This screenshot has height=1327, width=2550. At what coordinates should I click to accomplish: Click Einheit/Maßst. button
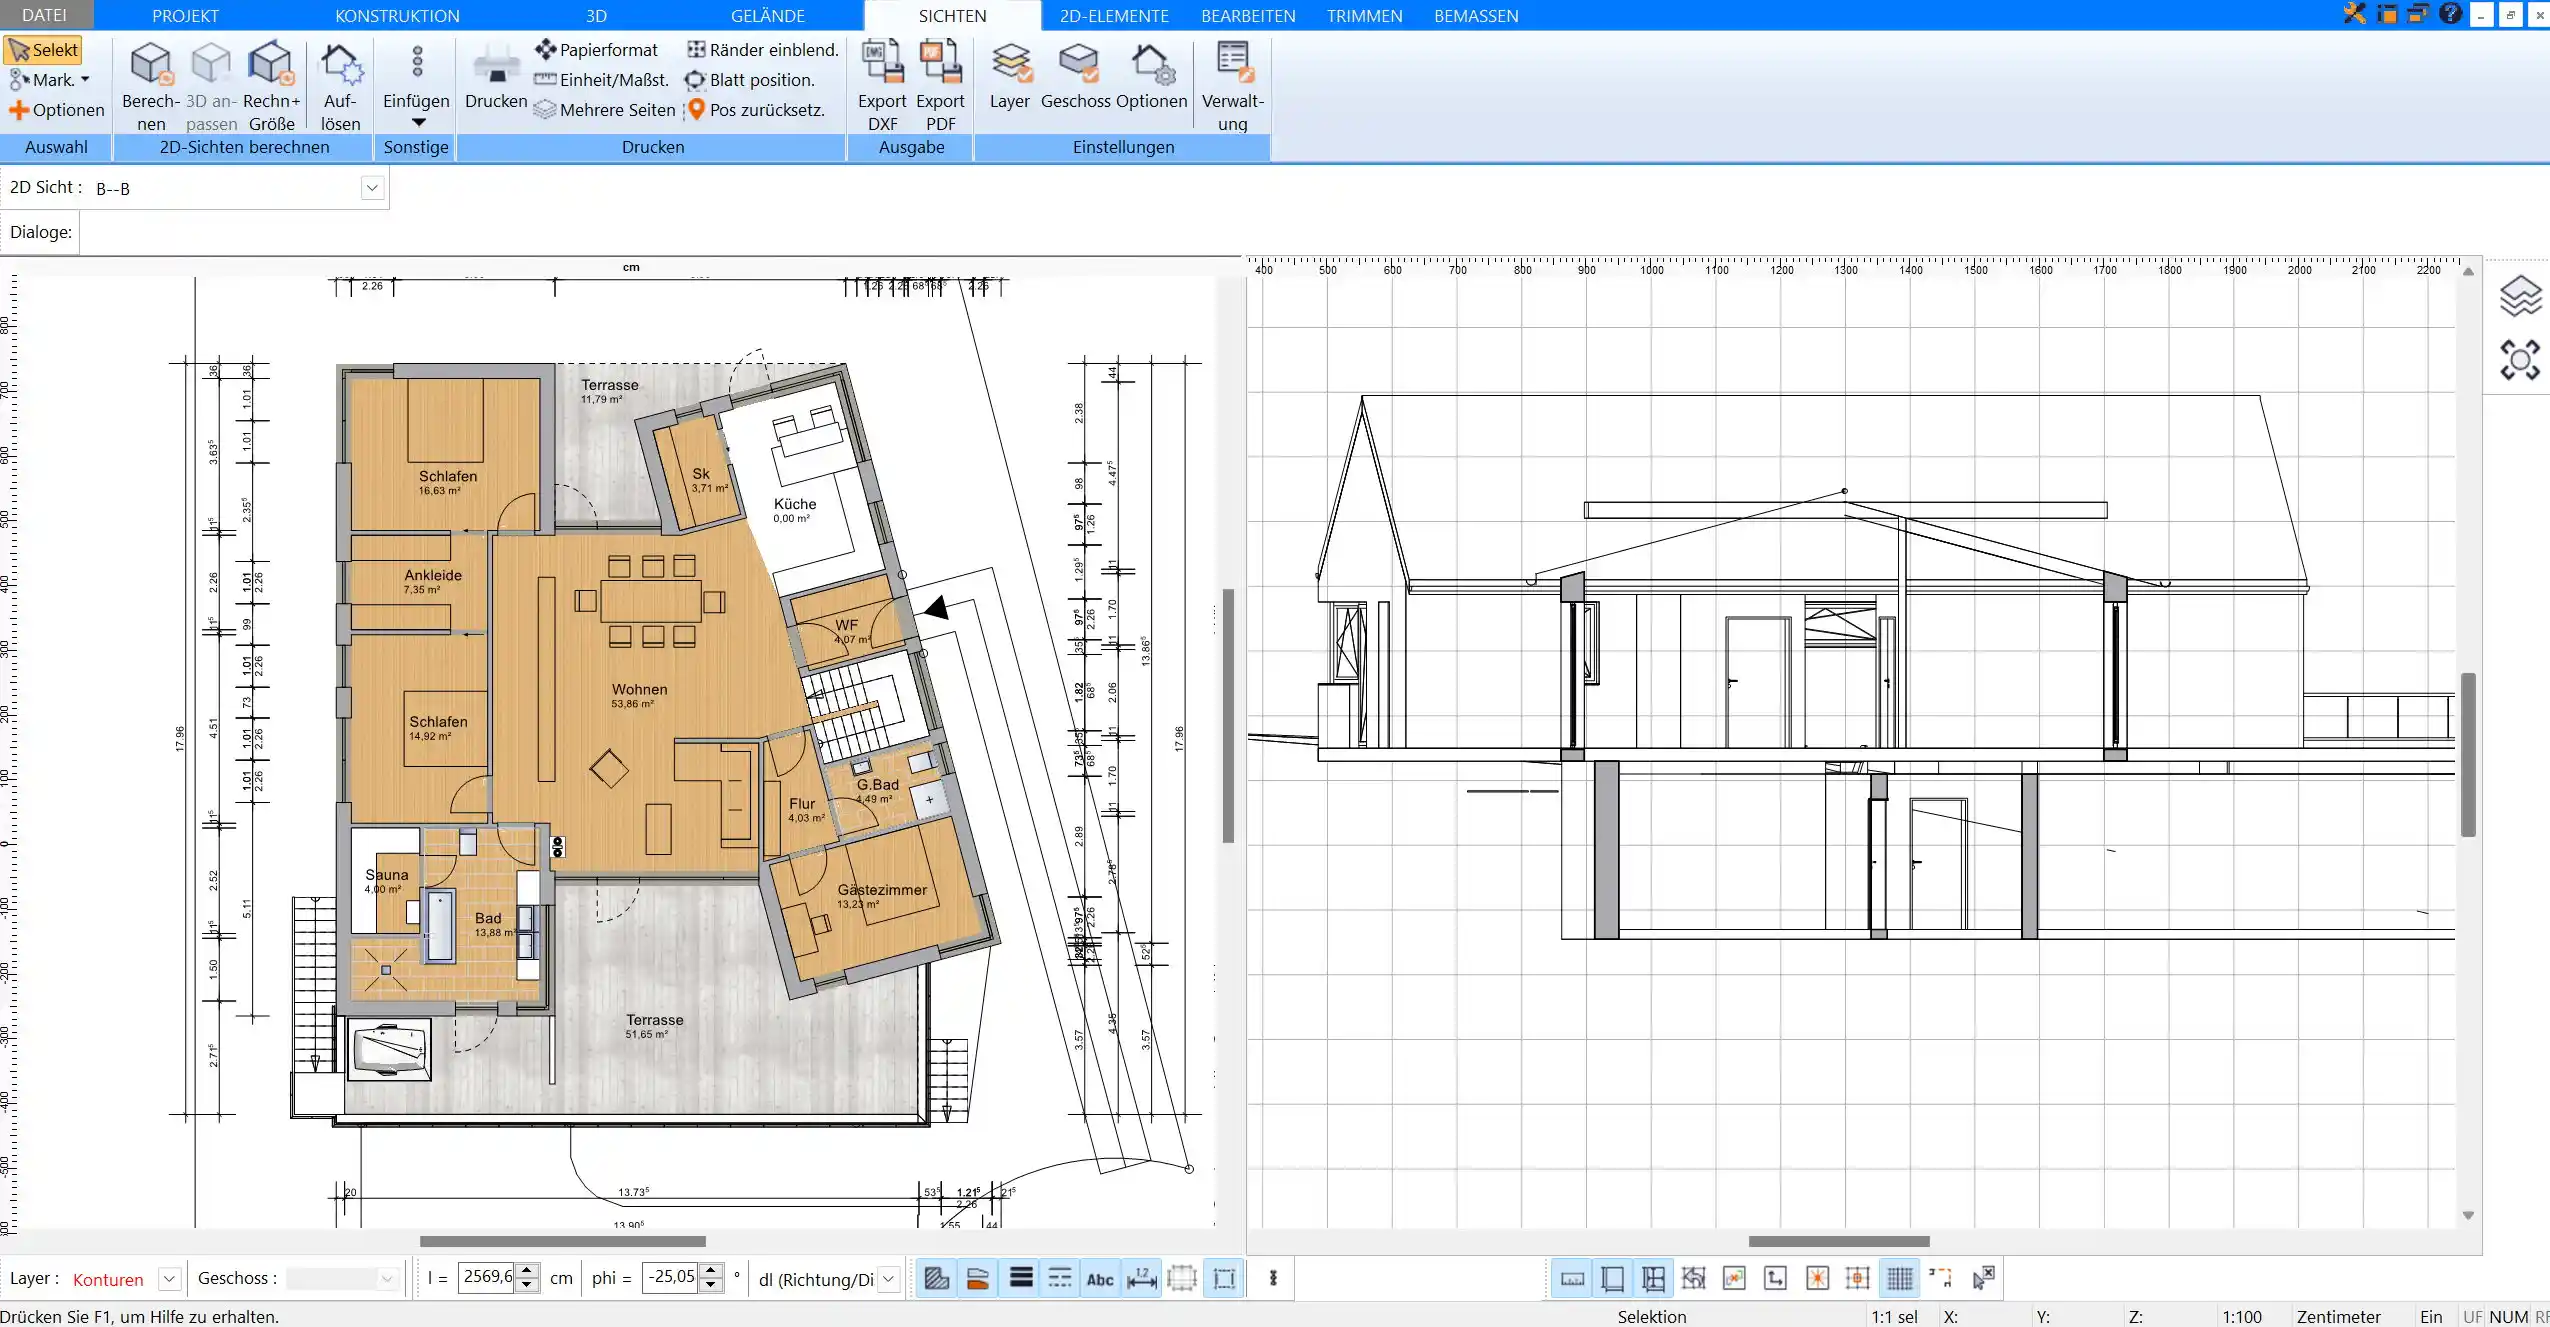point(601,80)
